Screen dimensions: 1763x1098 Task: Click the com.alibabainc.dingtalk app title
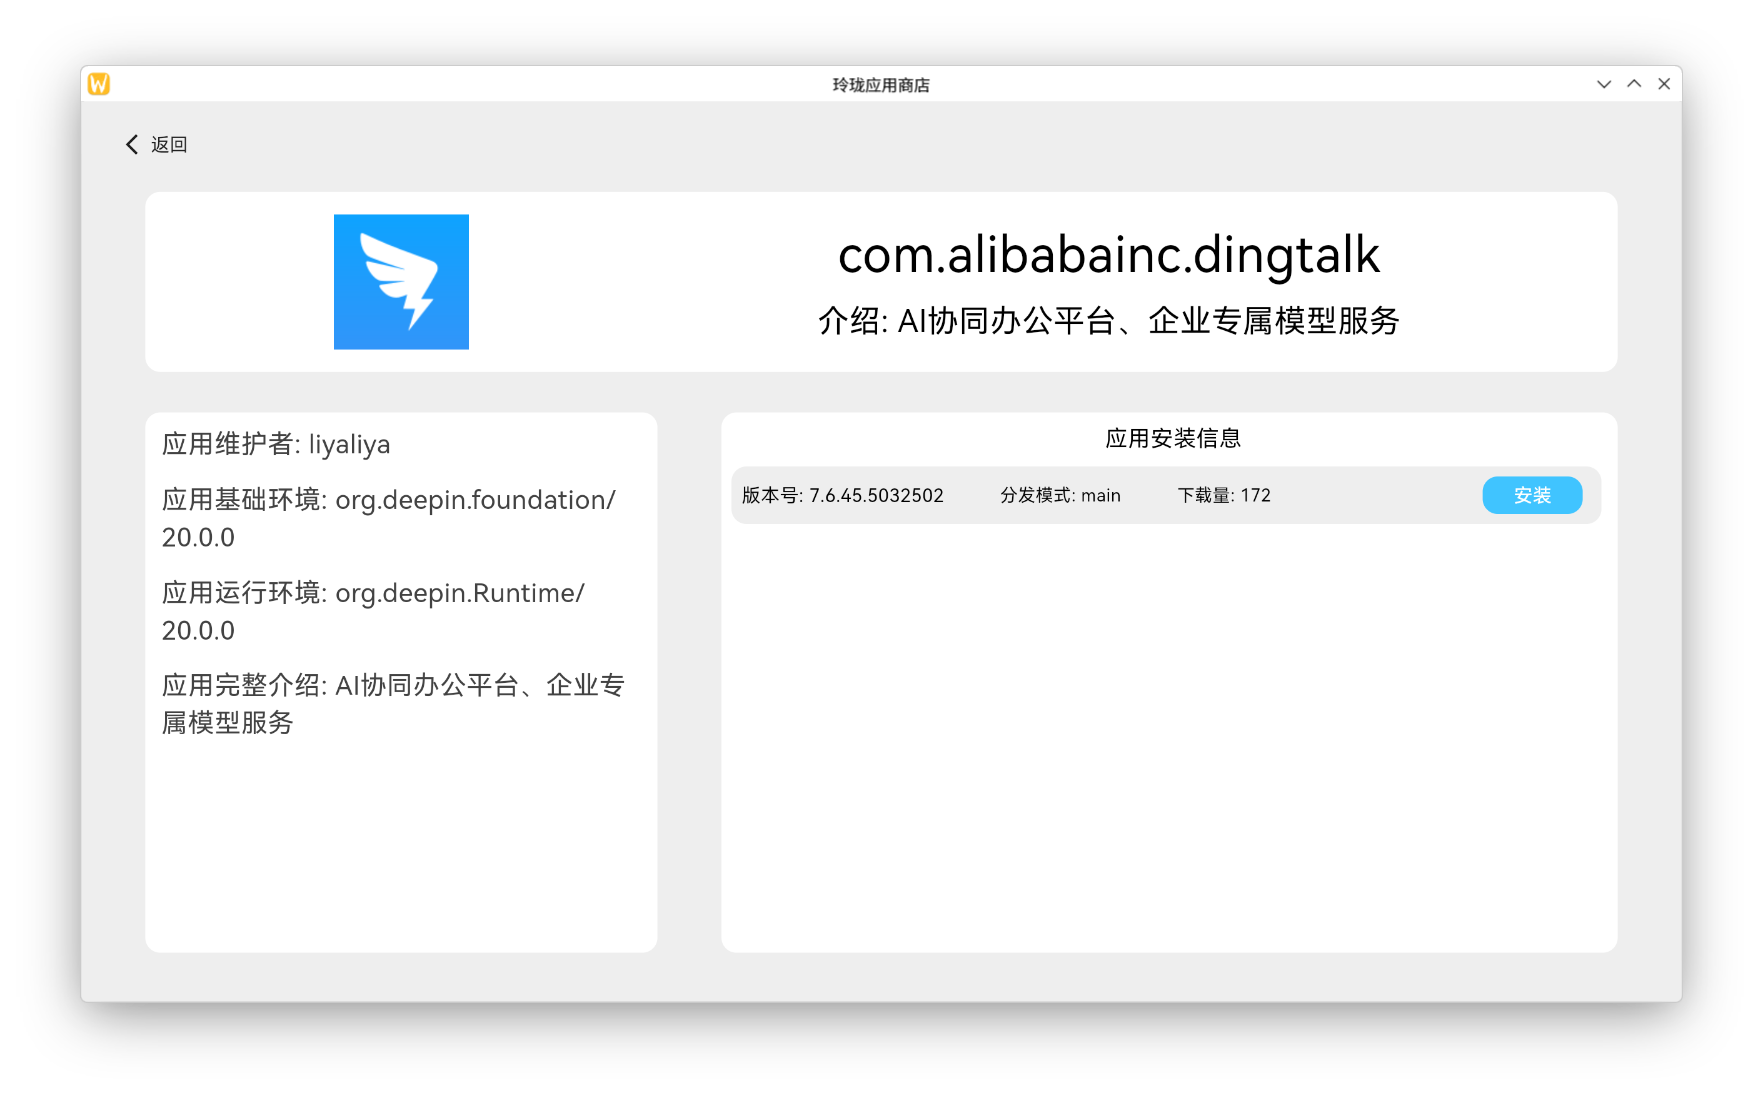[x=1109, y=254]
